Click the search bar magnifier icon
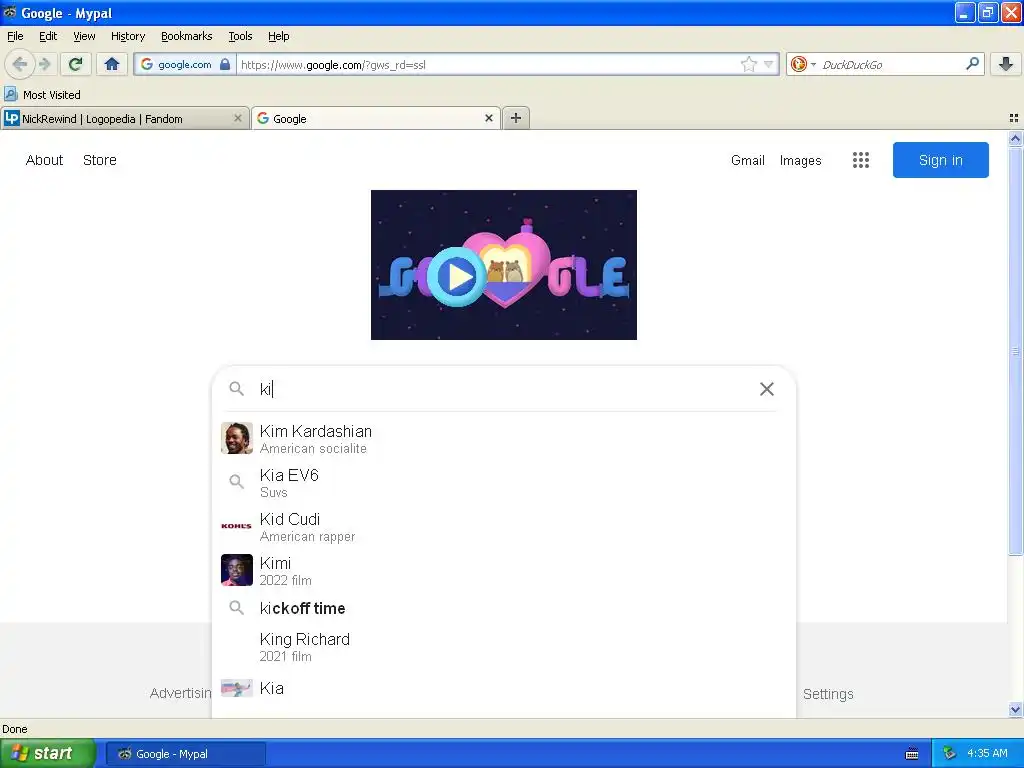This screenshot has height=768, width=1024. tap(972, 63)
